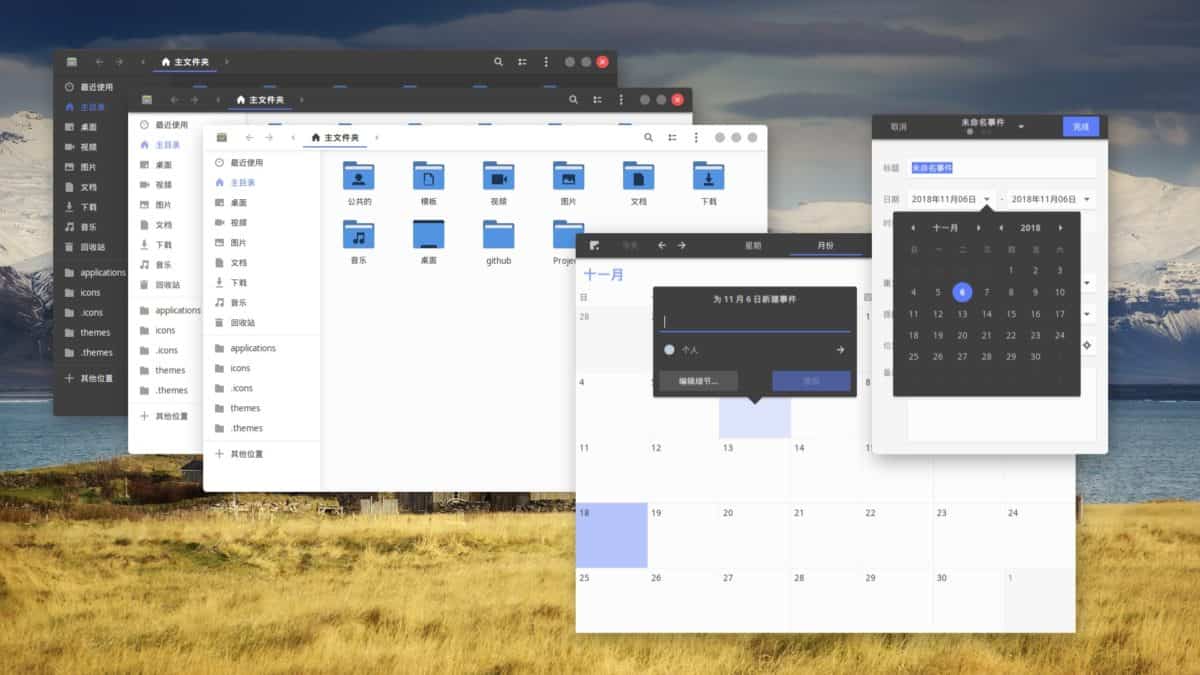
Task: Click the blue 完成 (Done) button
Action: [1080, 126]
